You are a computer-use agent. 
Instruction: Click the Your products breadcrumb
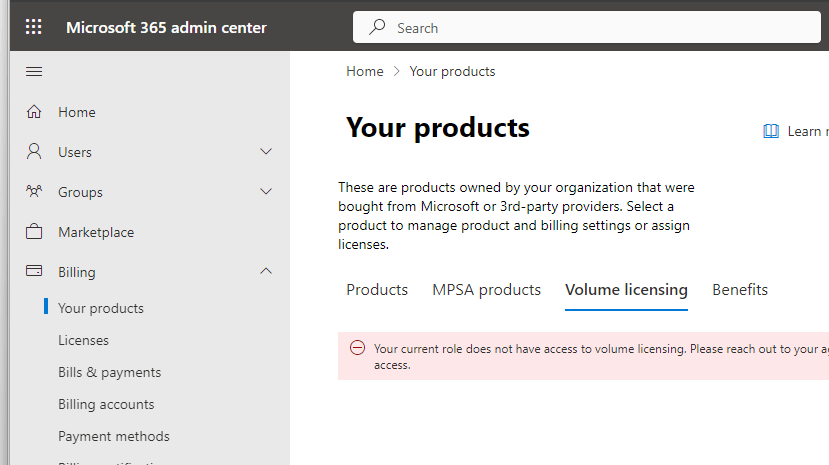pos(452,71)
